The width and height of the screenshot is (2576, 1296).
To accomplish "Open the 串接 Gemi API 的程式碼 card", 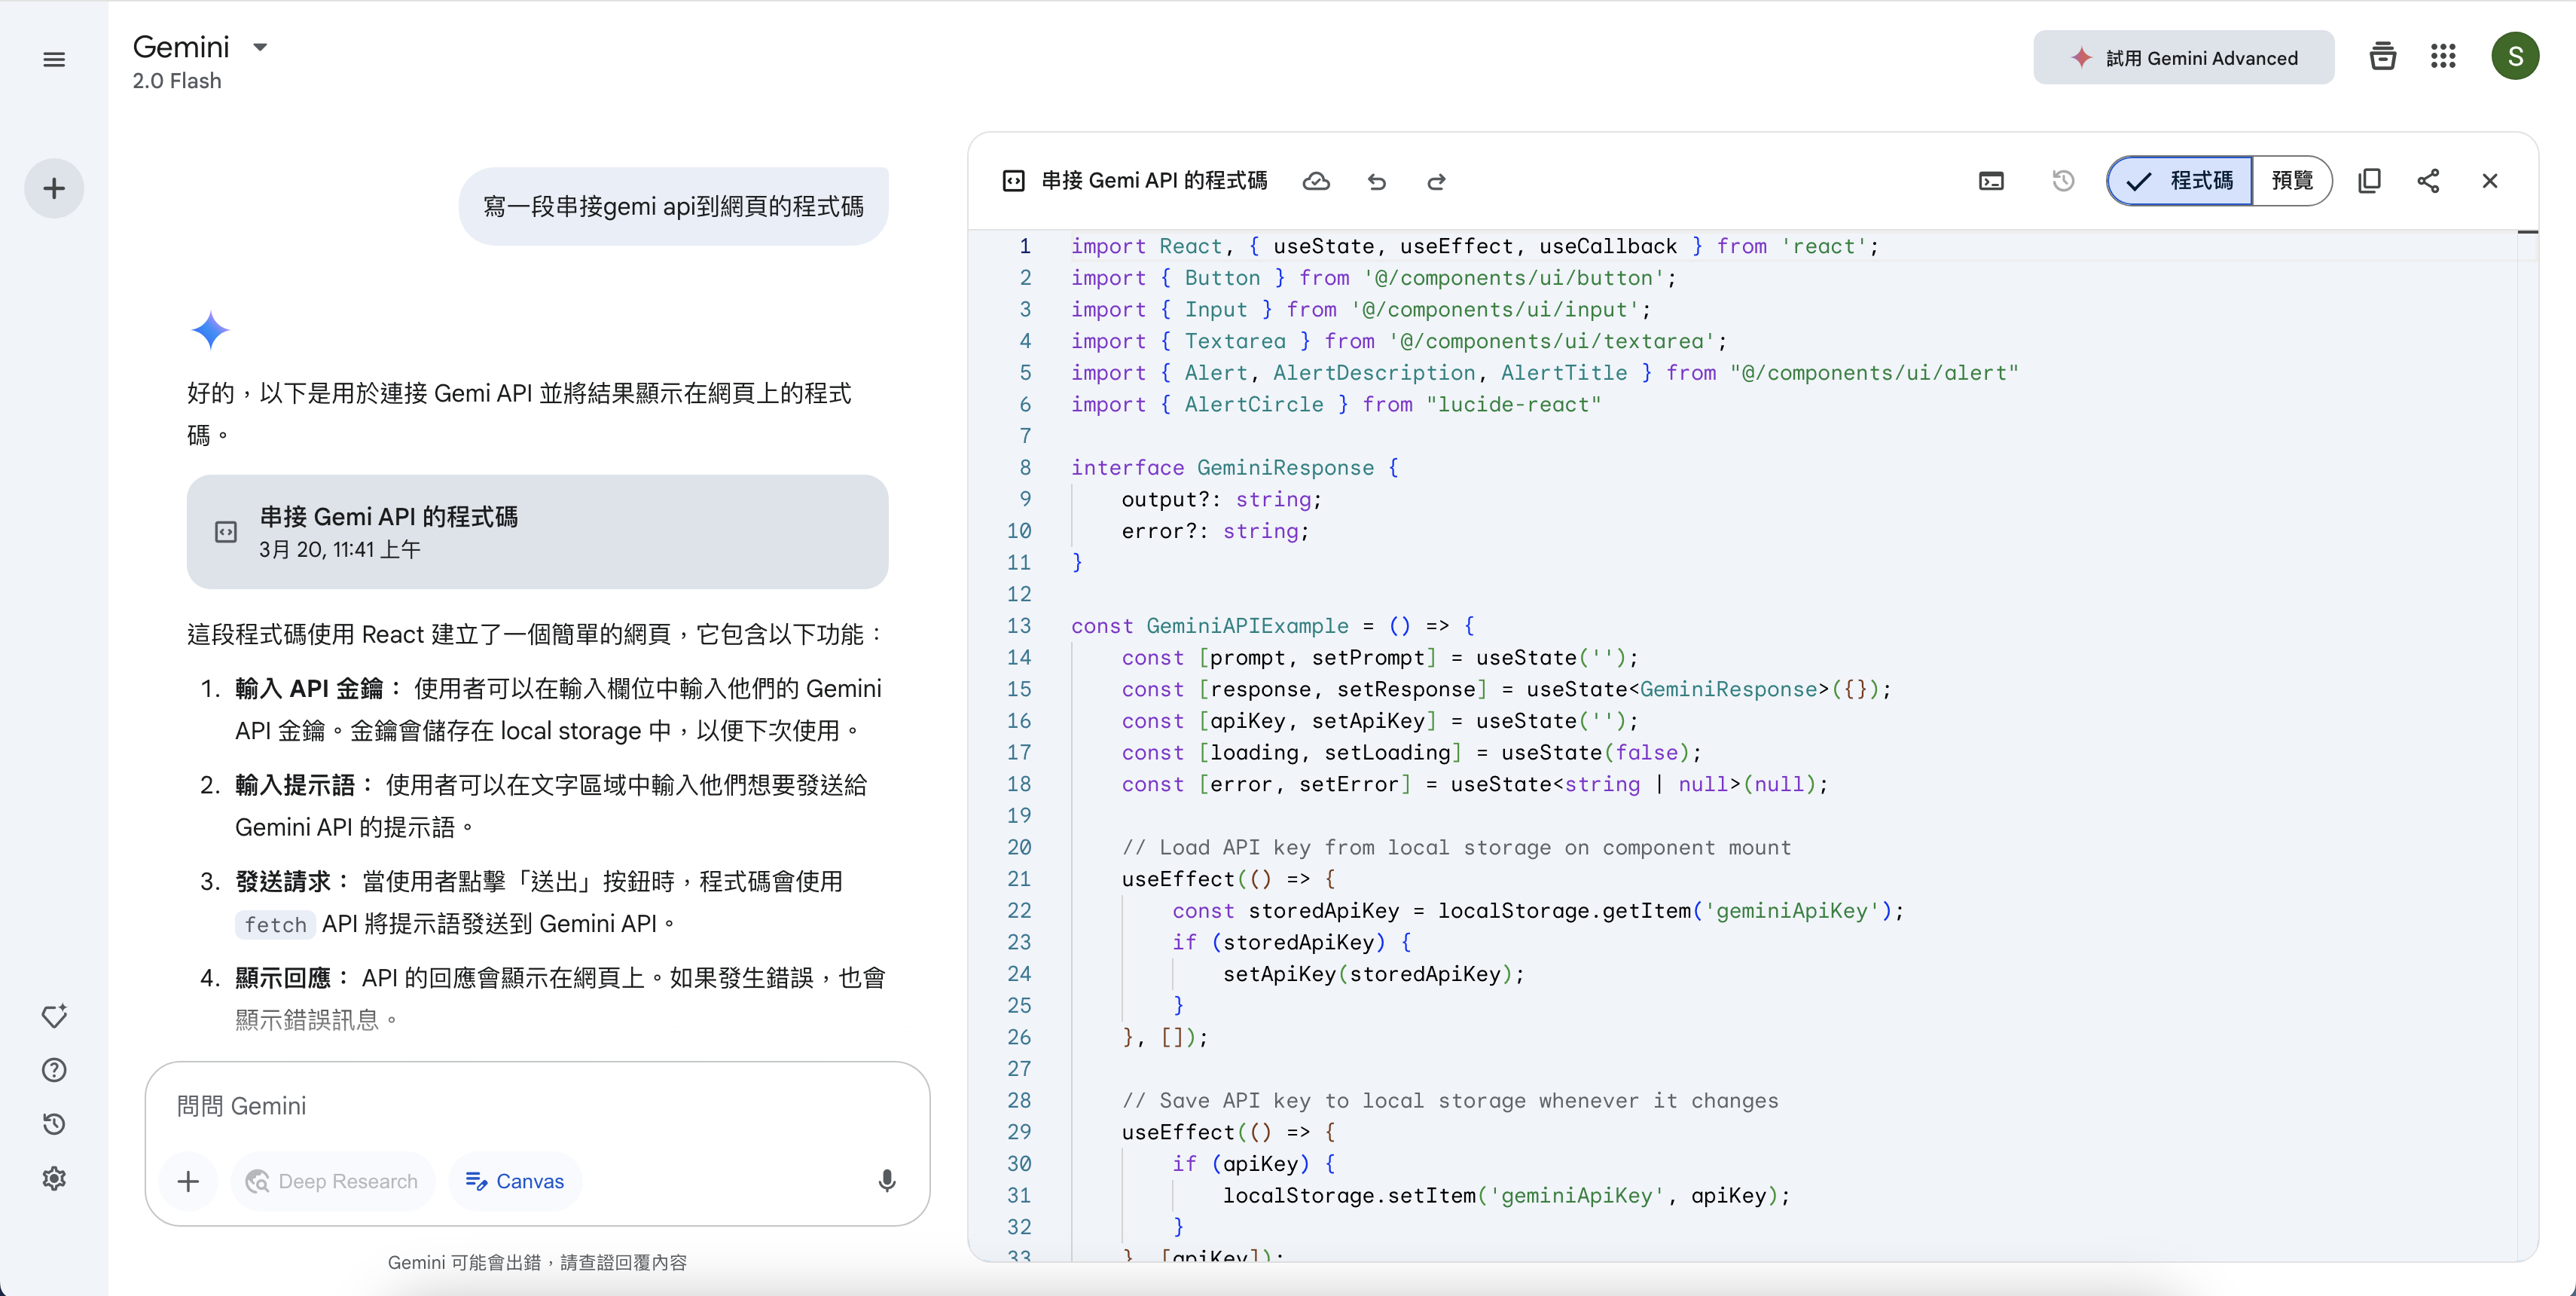I will point(537,532).
